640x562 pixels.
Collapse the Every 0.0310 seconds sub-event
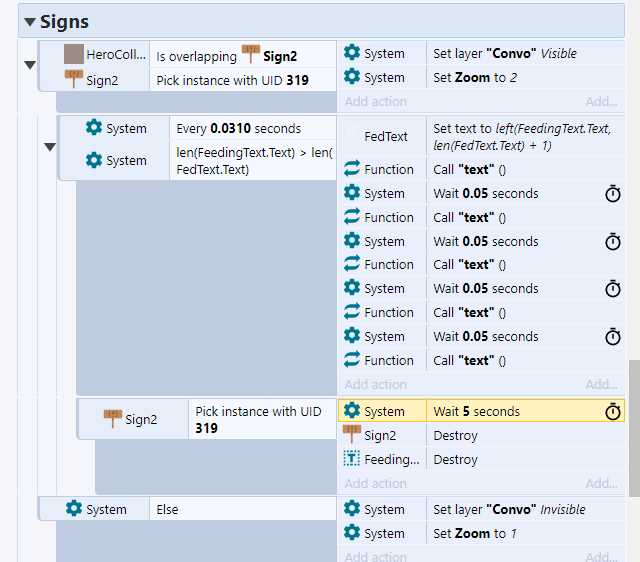(x=49, y=147)
